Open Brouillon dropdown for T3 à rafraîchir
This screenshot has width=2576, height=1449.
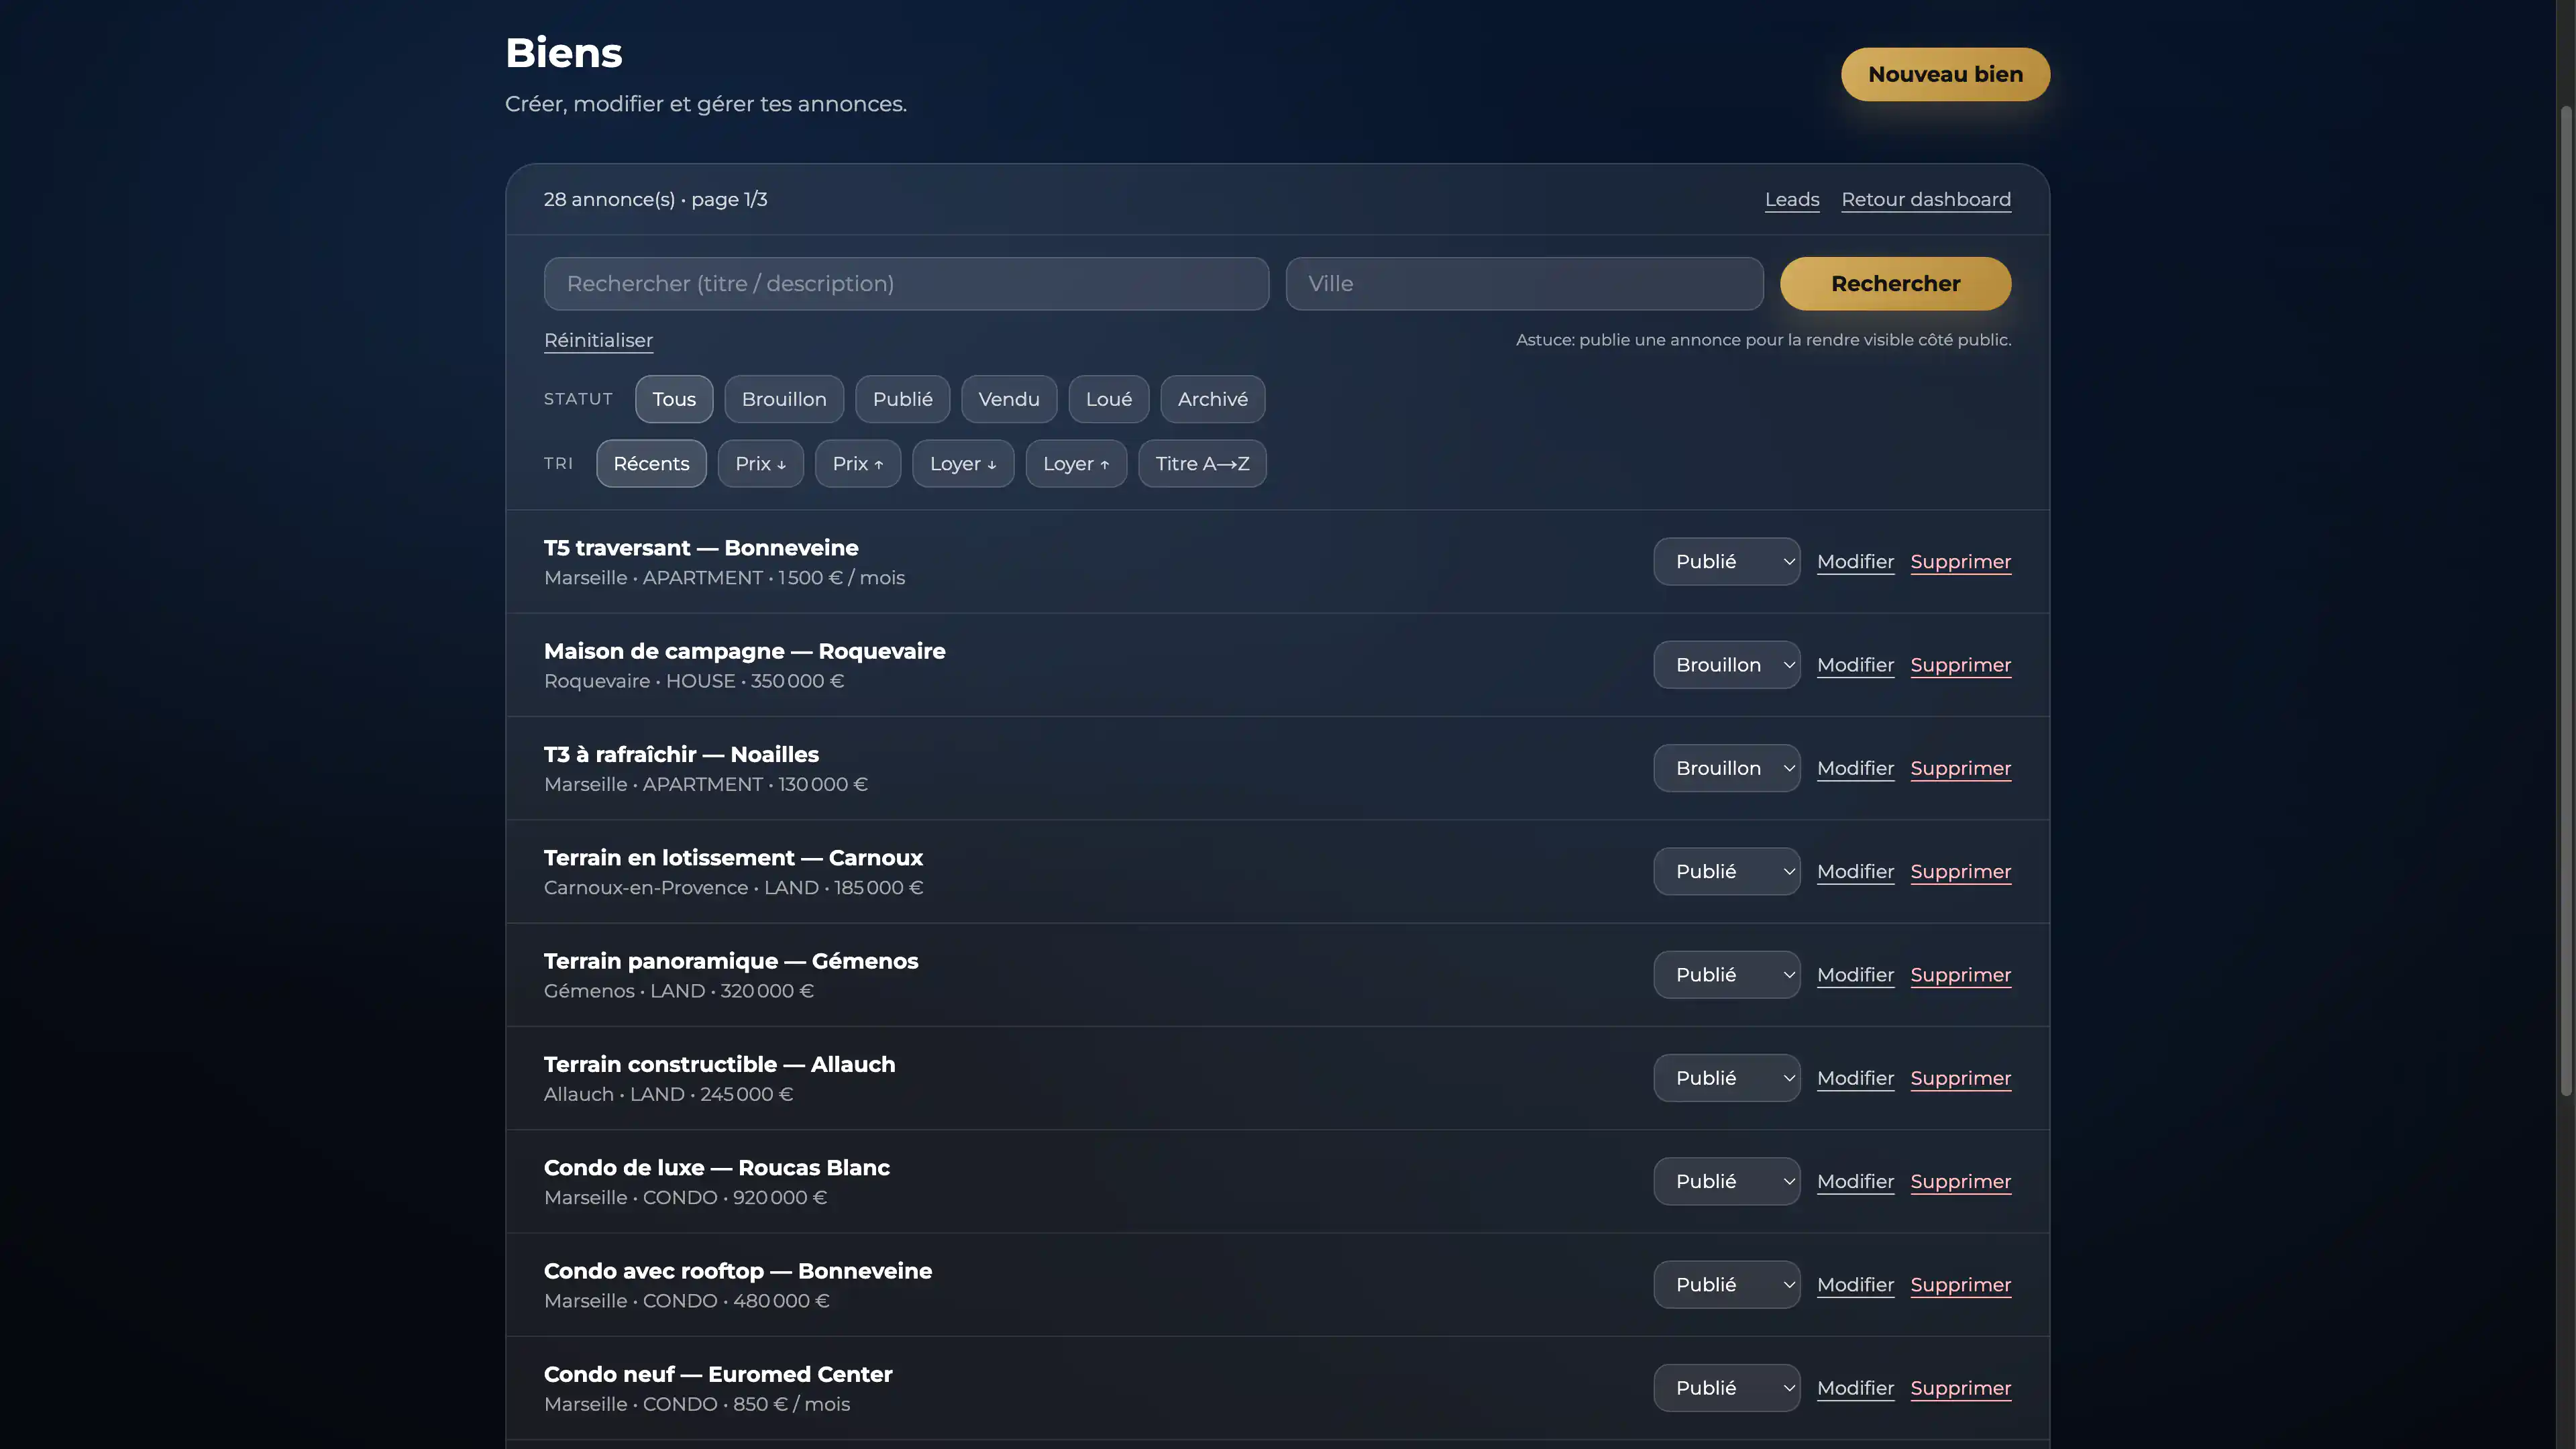pos(1726,768)
